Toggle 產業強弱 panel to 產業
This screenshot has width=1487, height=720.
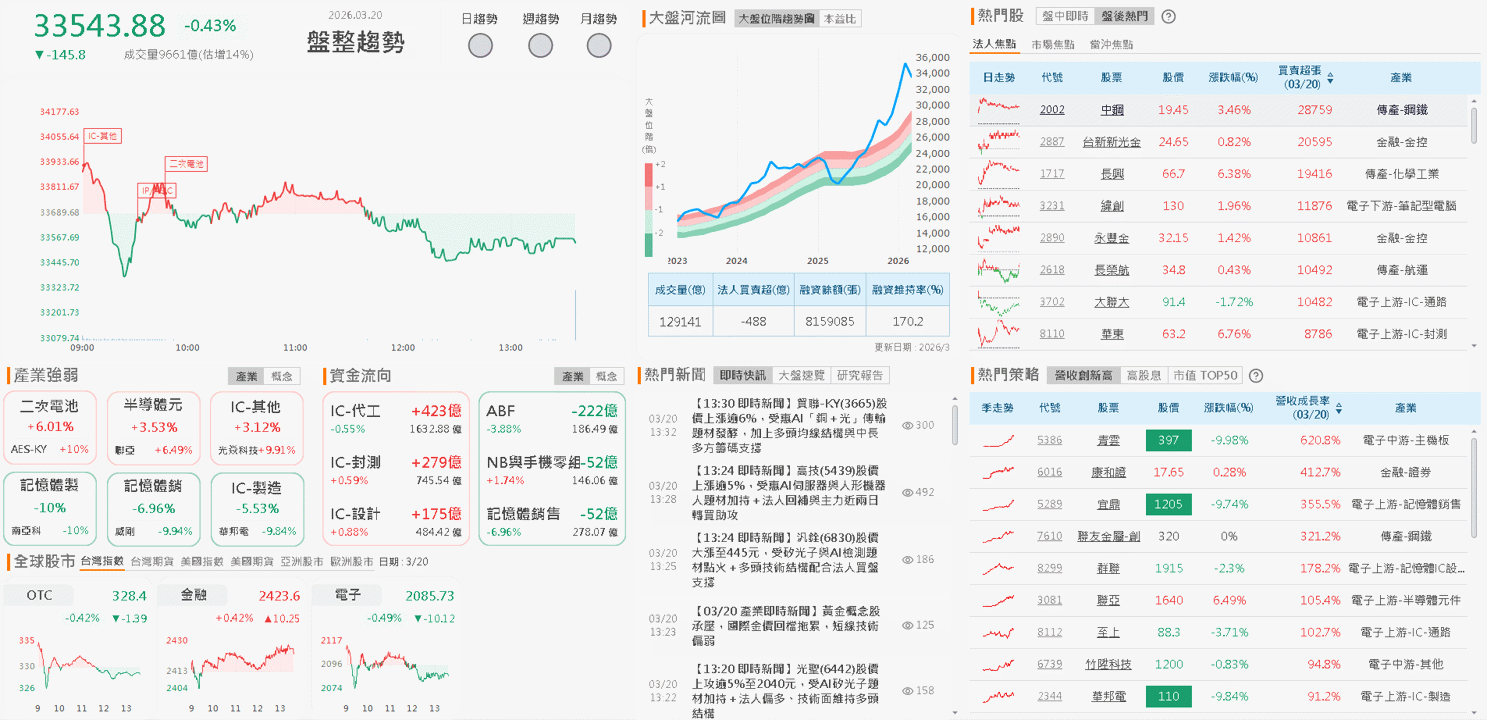pyautogui.click(x=246, y=376)
